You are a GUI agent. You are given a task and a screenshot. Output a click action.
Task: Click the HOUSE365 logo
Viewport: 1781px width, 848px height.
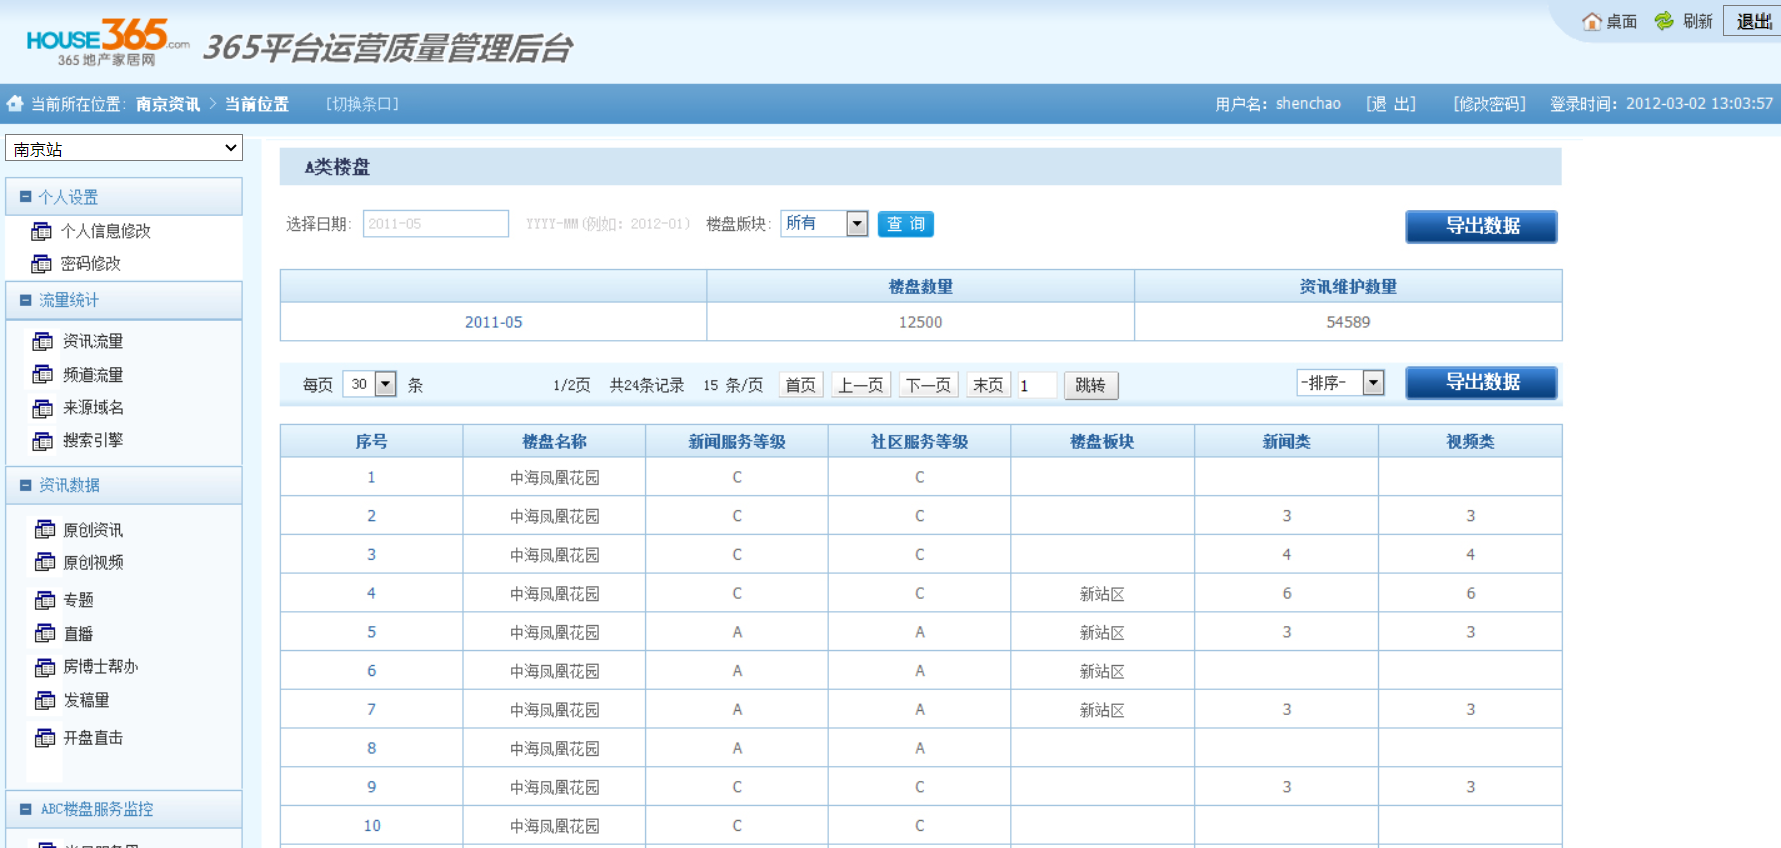point(107,43)
